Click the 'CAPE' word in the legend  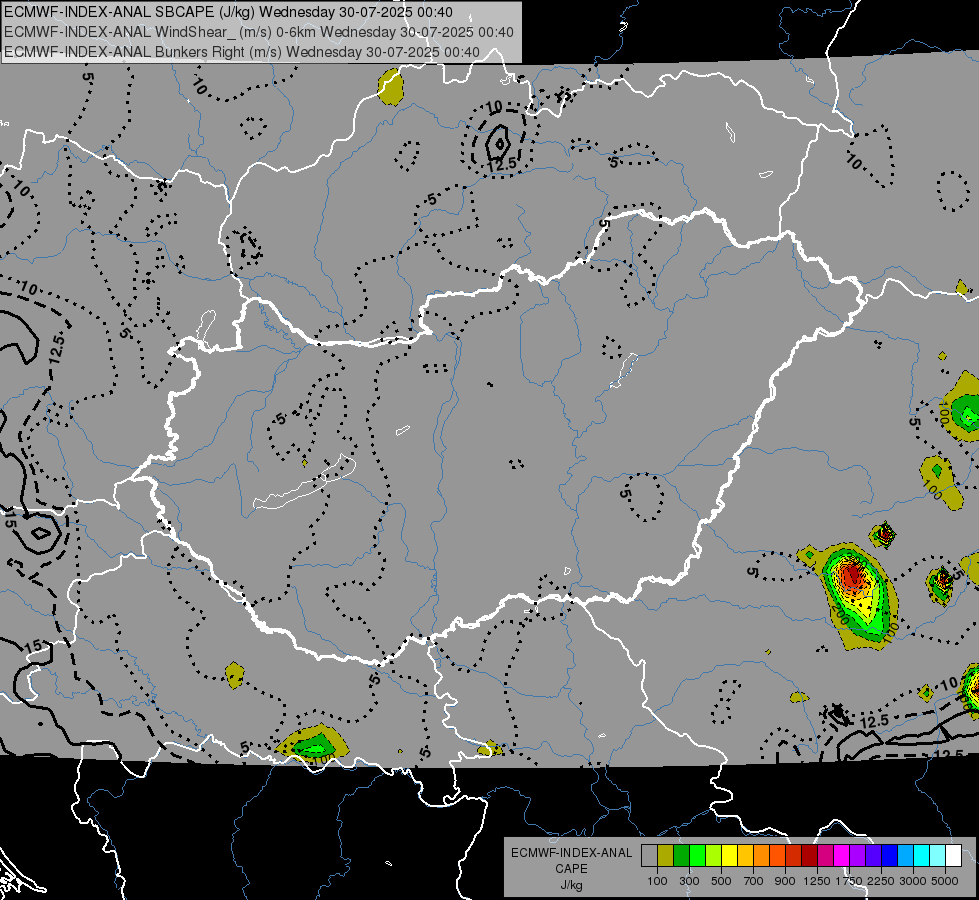coord(572,869)
